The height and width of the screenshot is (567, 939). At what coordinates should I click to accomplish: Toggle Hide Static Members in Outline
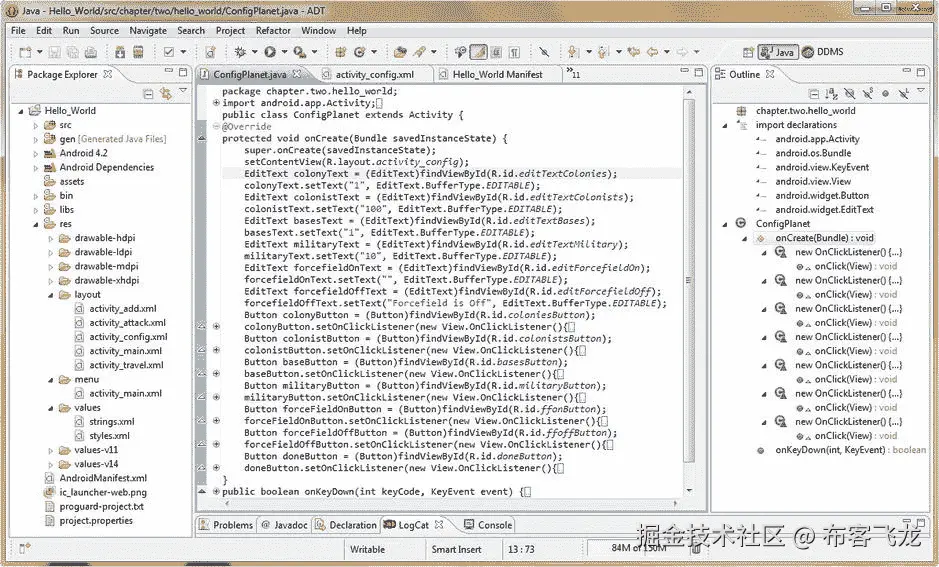pos(867,94)
